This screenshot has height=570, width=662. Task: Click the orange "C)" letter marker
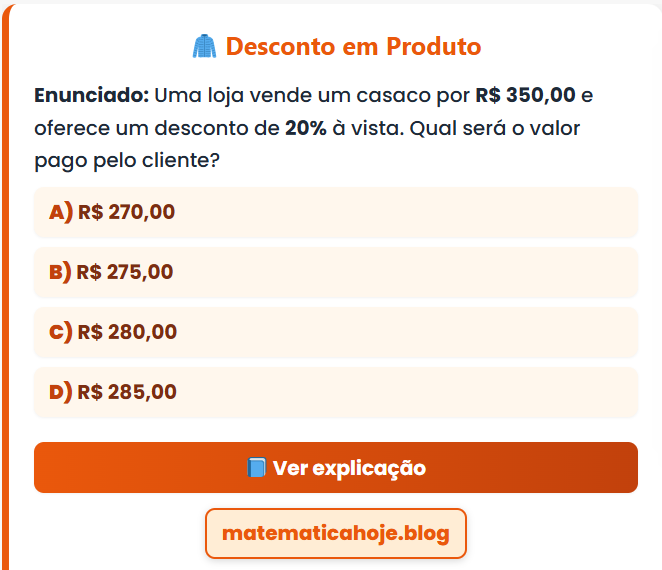pos(61,332)
